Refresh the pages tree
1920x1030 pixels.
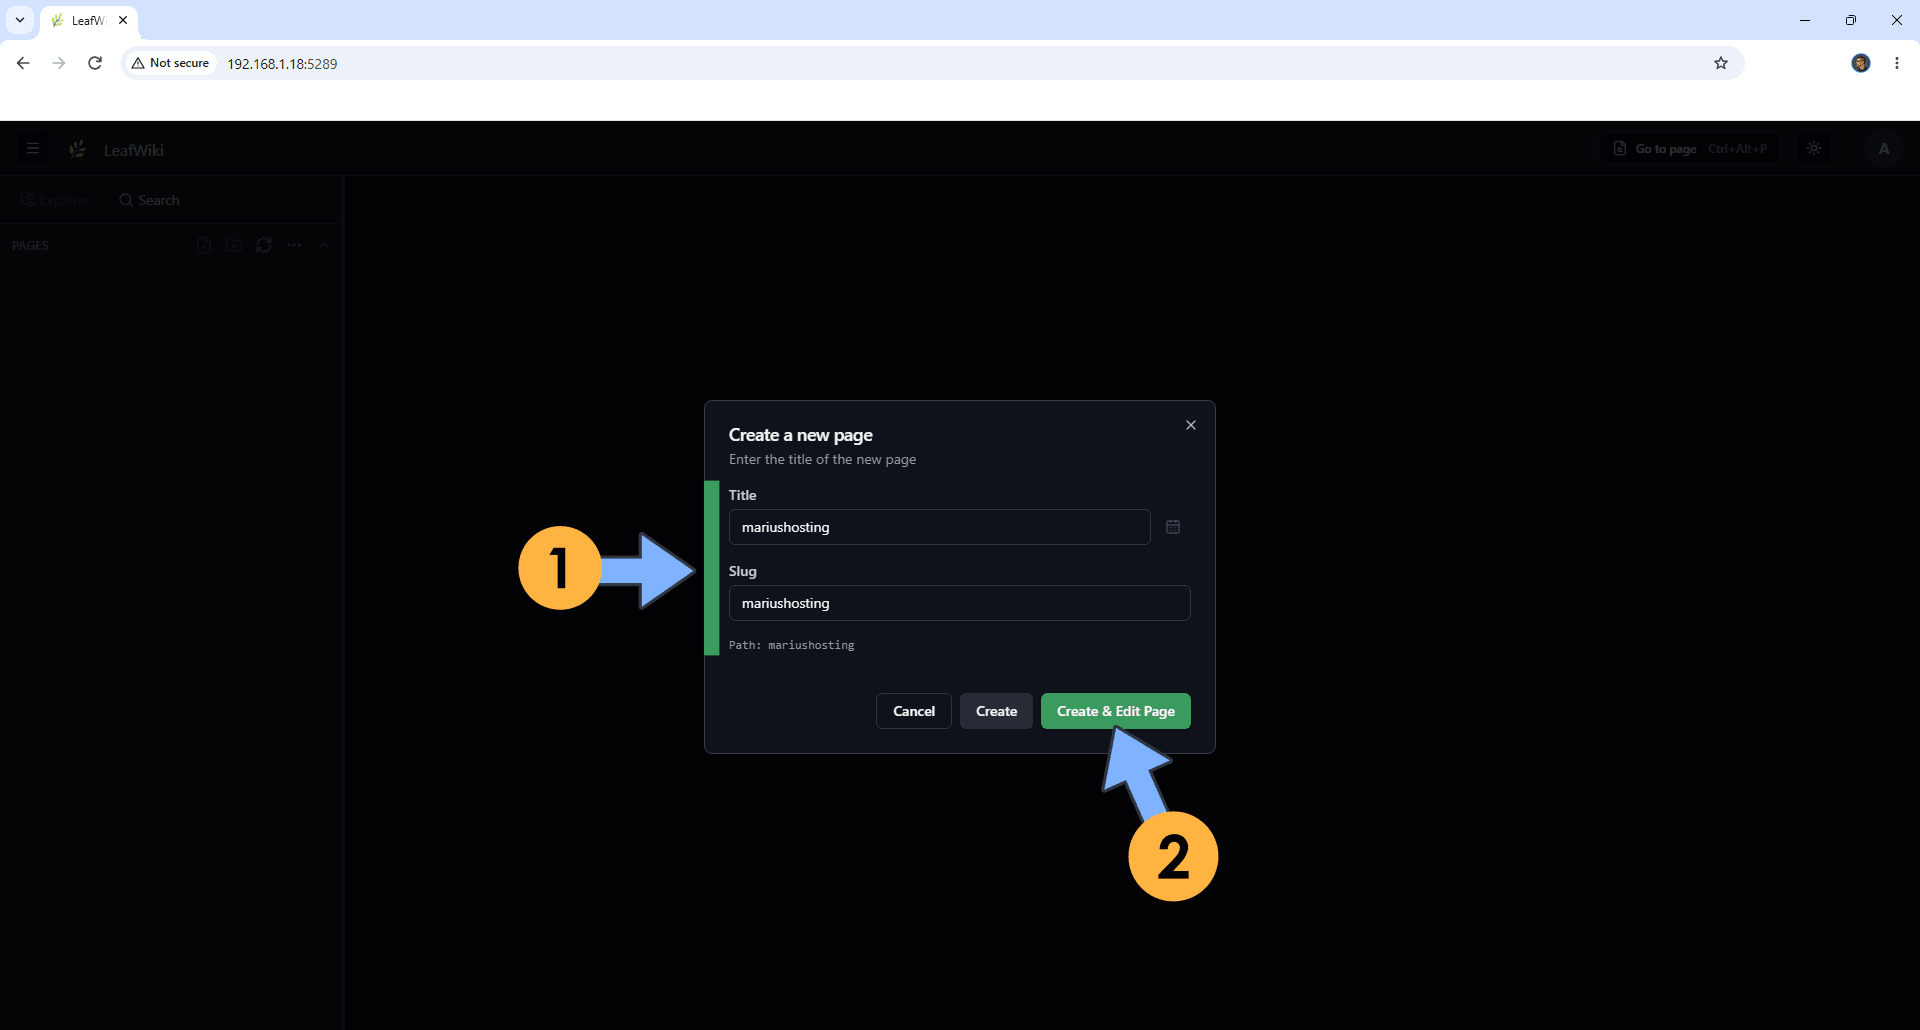pos(264,245)
